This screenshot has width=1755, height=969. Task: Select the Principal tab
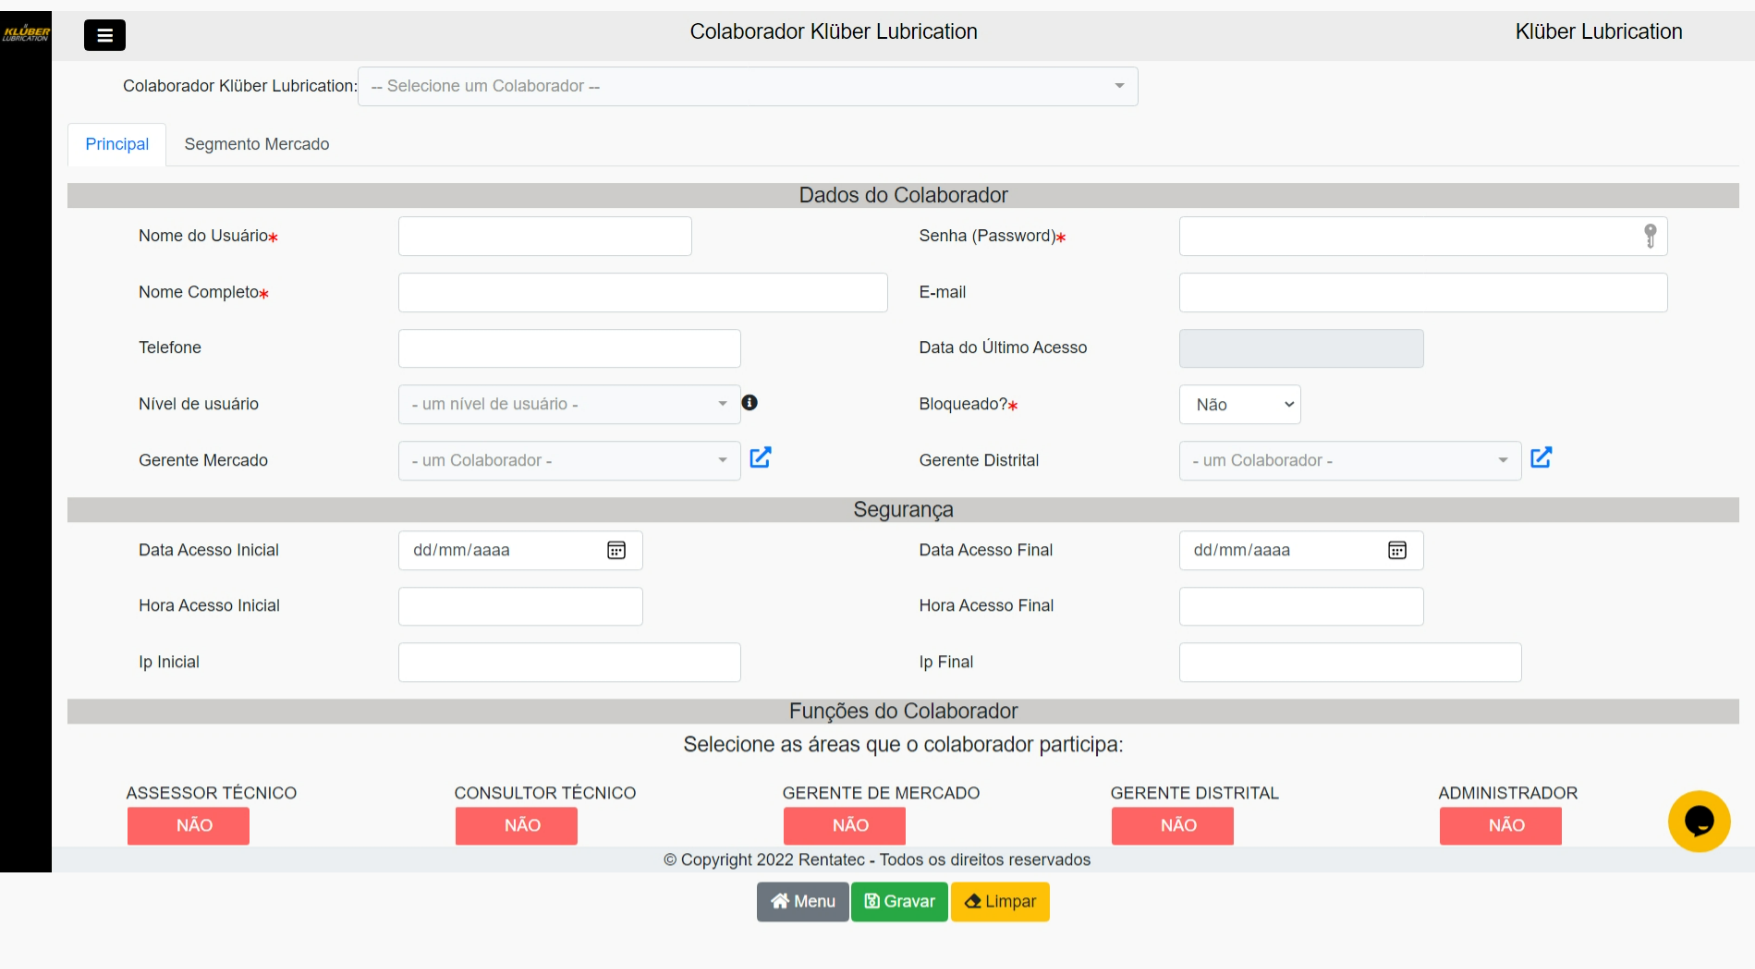point(117,144)
